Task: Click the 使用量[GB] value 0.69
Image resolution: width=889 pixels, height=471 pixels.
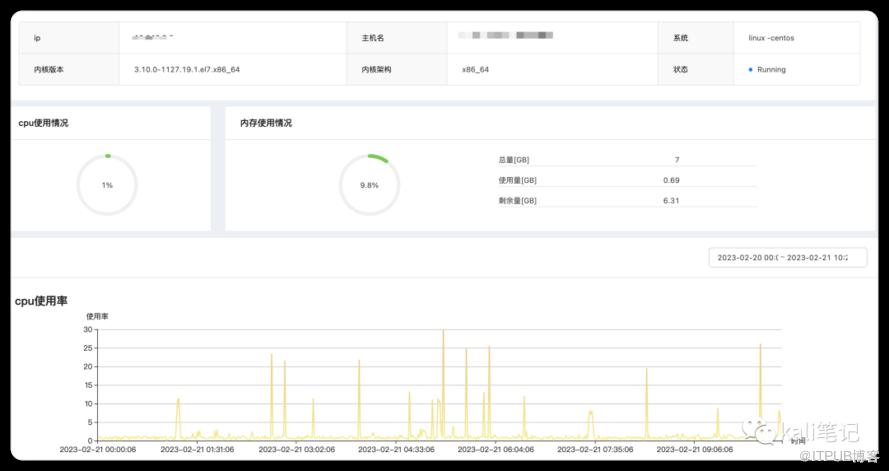Action: (671, 180)
